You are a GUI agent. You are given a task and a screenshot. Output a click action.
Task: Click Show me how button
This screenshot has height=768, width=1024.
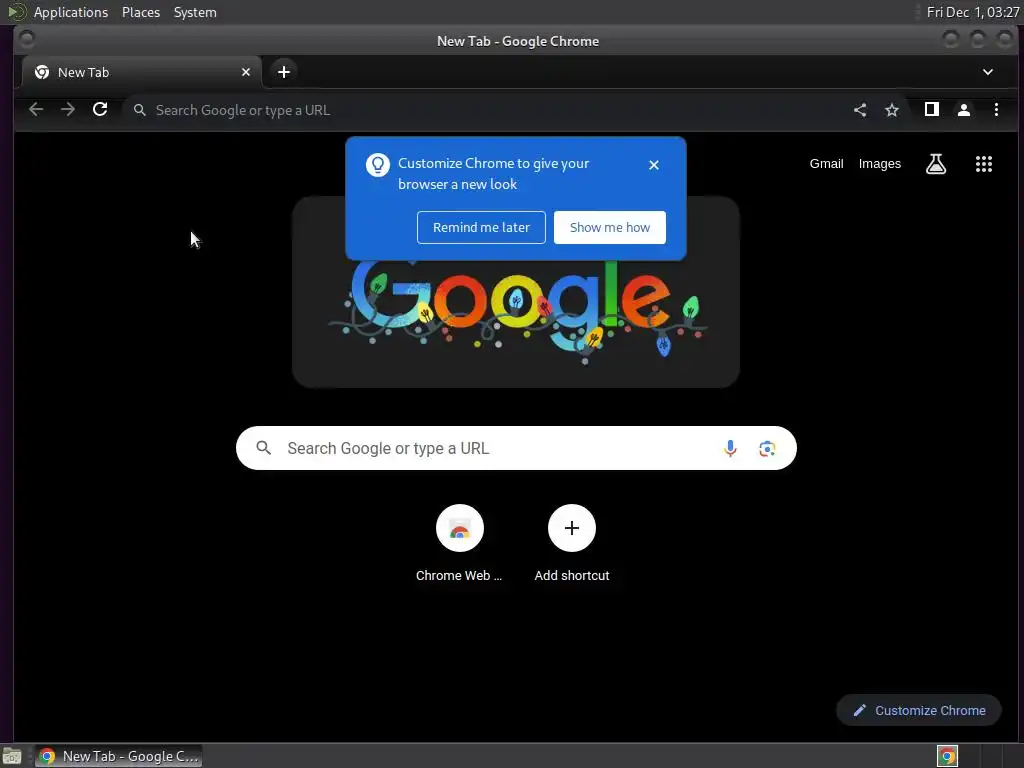609,227
